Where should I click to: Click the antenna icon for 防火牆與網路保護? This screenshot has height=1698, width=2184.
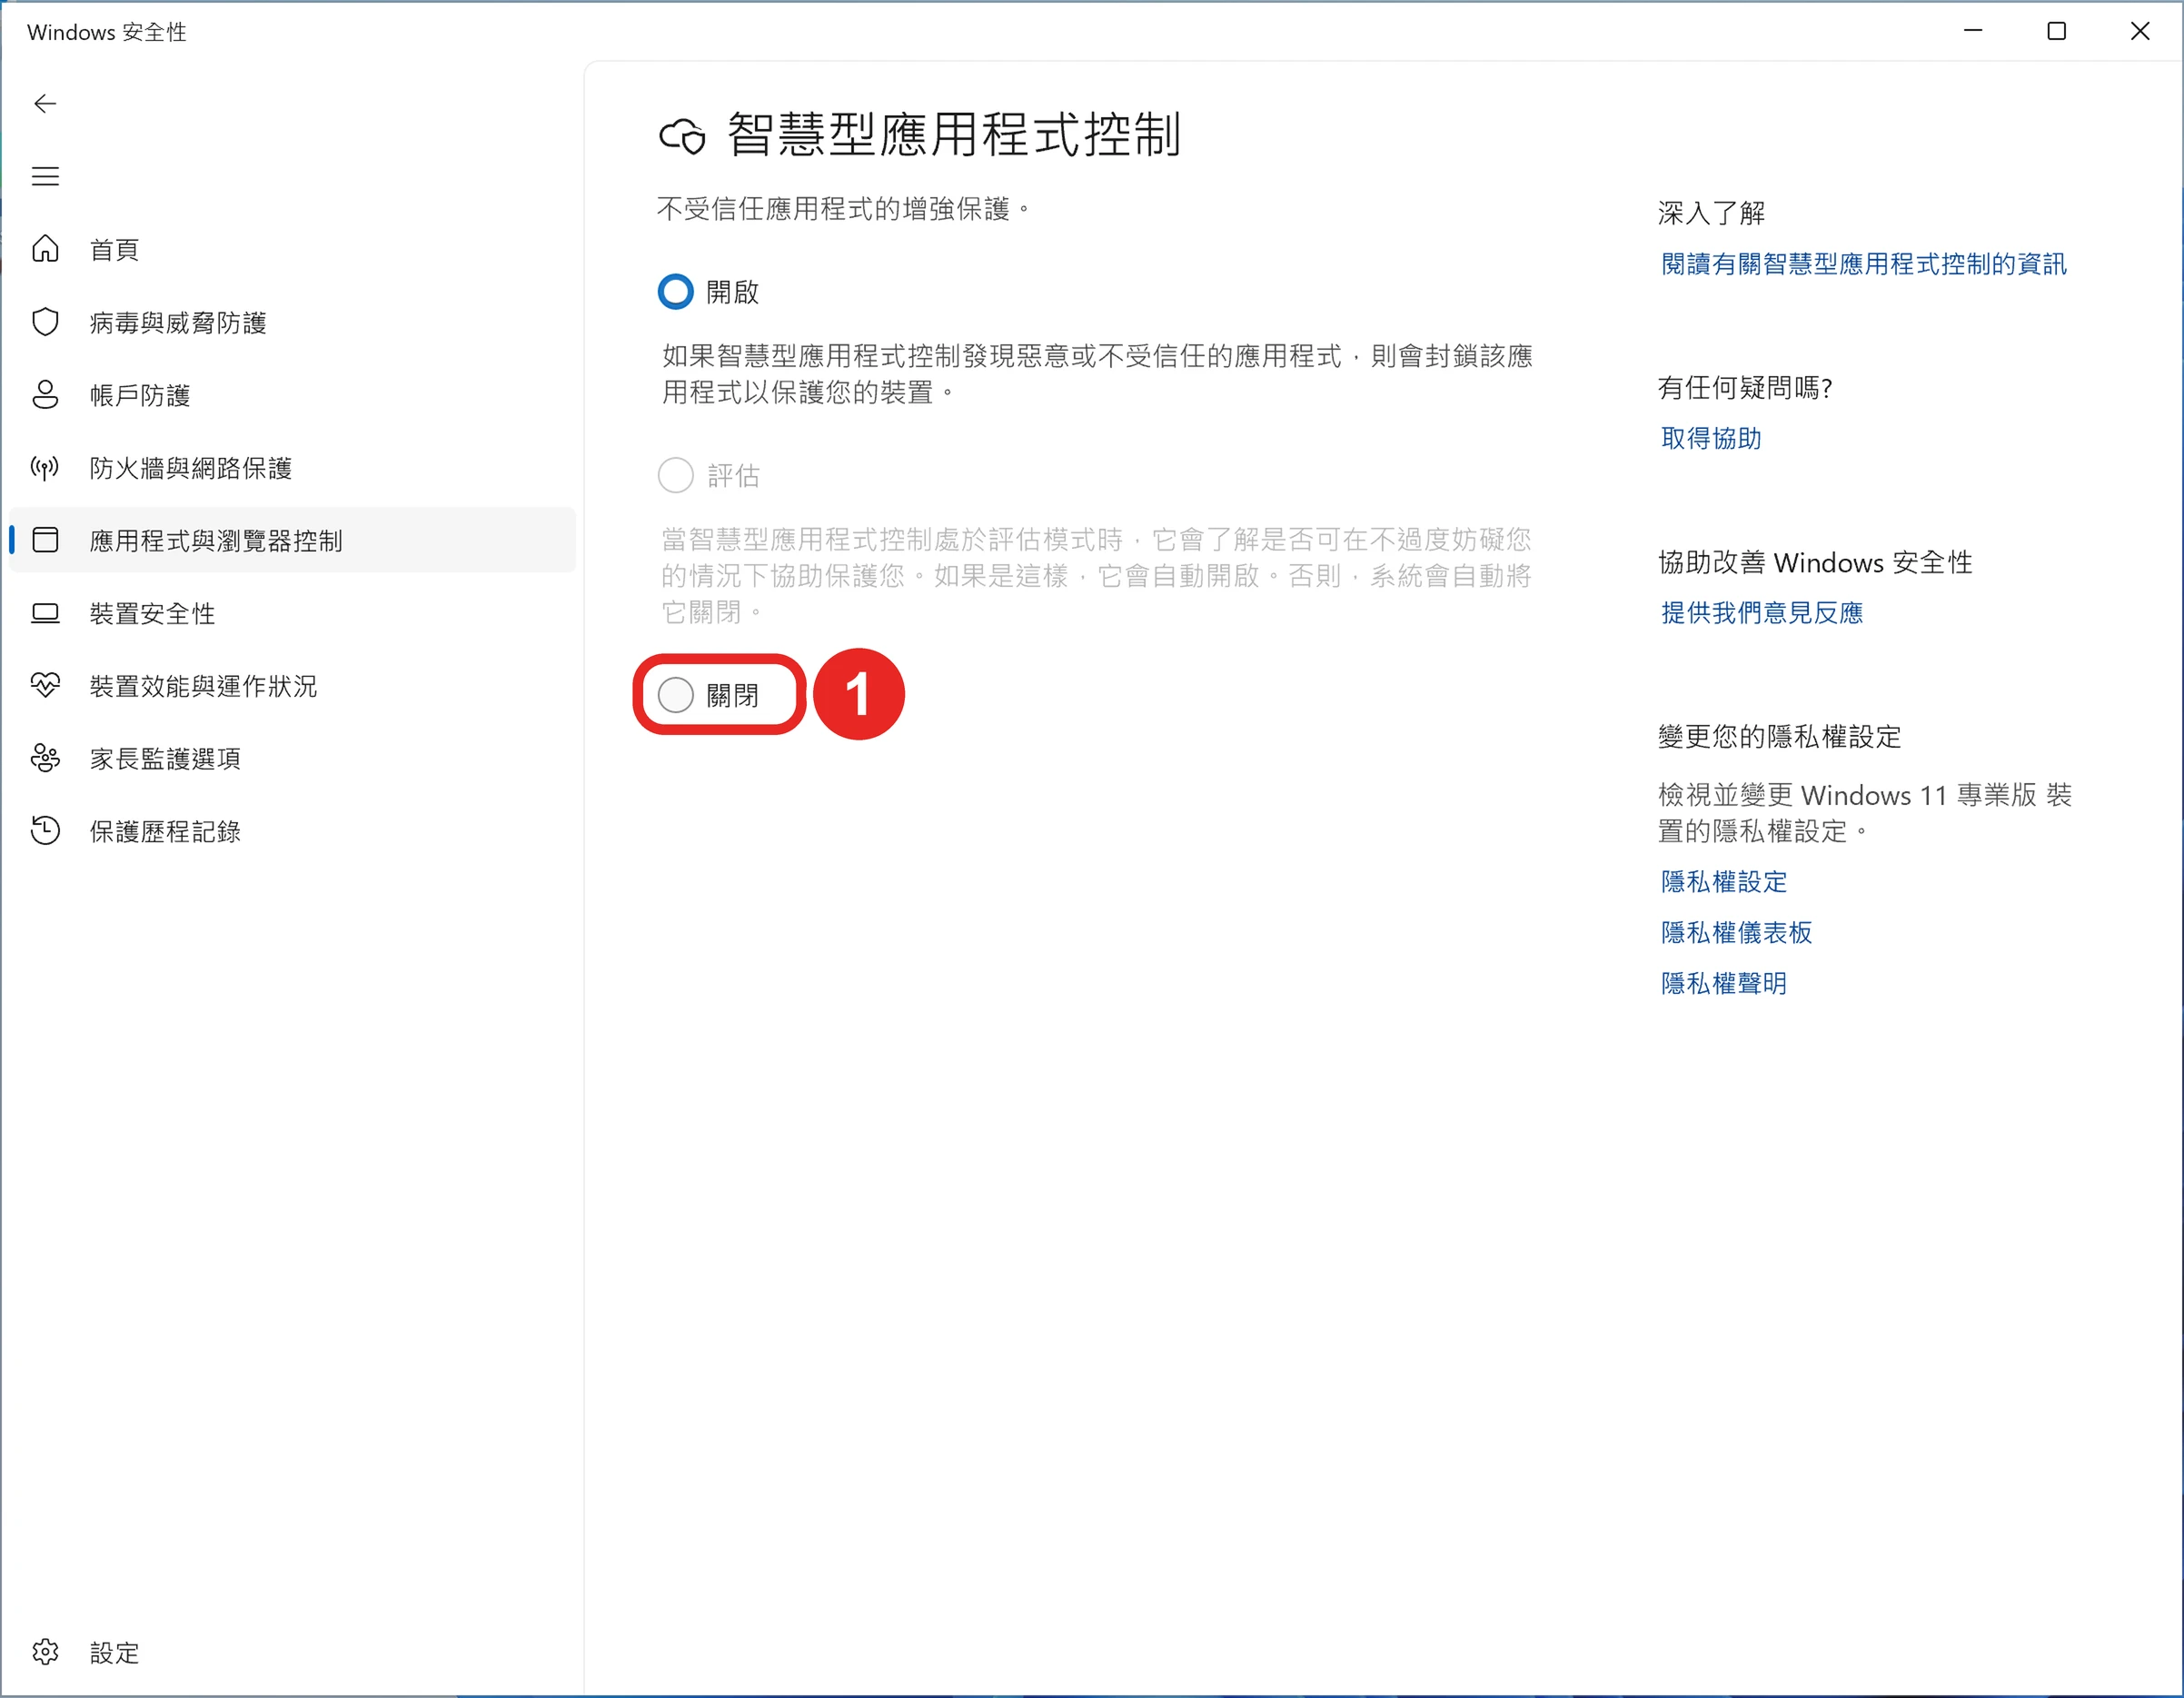(45, 468)
